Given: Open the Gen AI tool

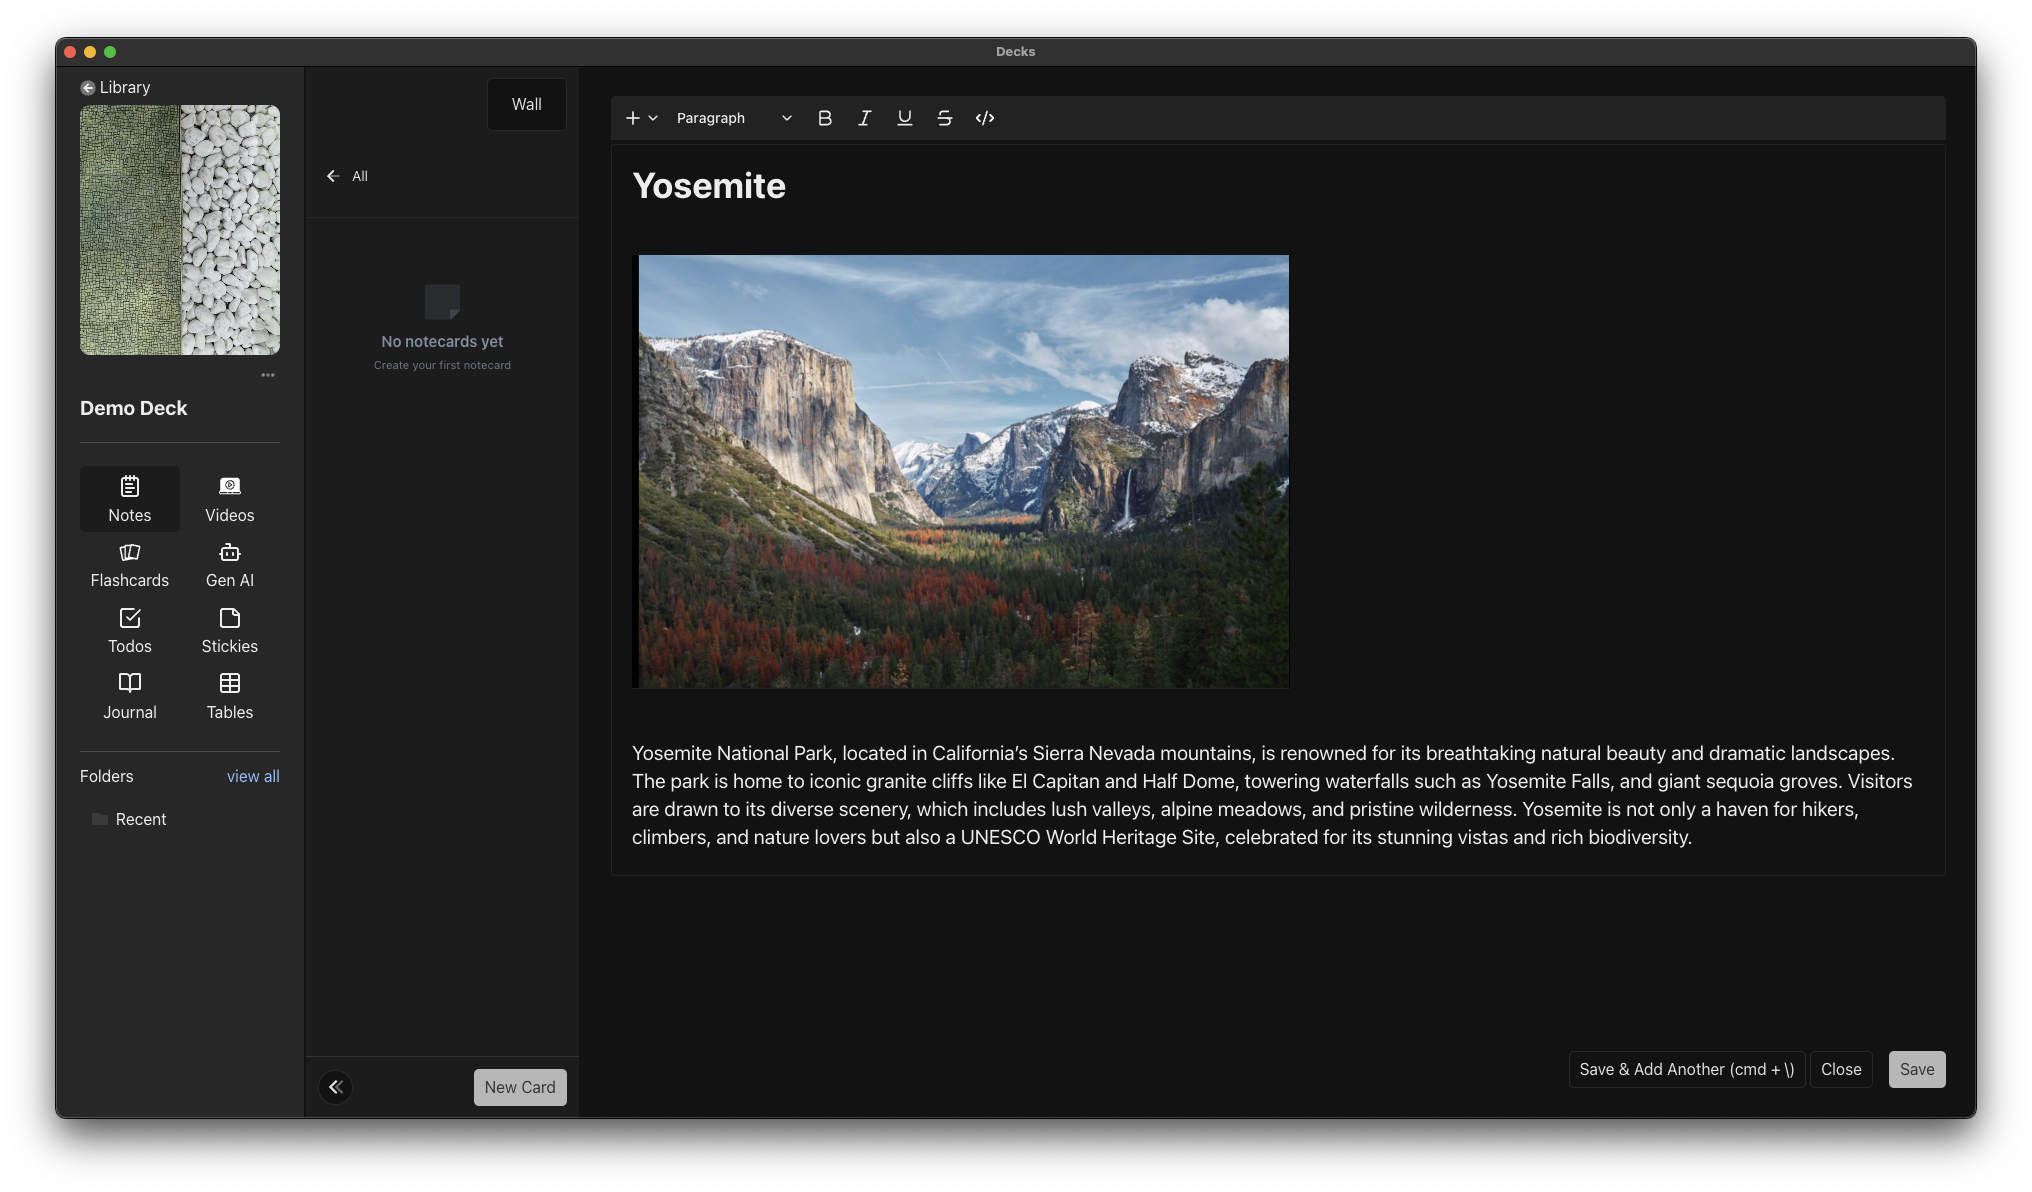Looking at the screenshot, I should [228, 564].
